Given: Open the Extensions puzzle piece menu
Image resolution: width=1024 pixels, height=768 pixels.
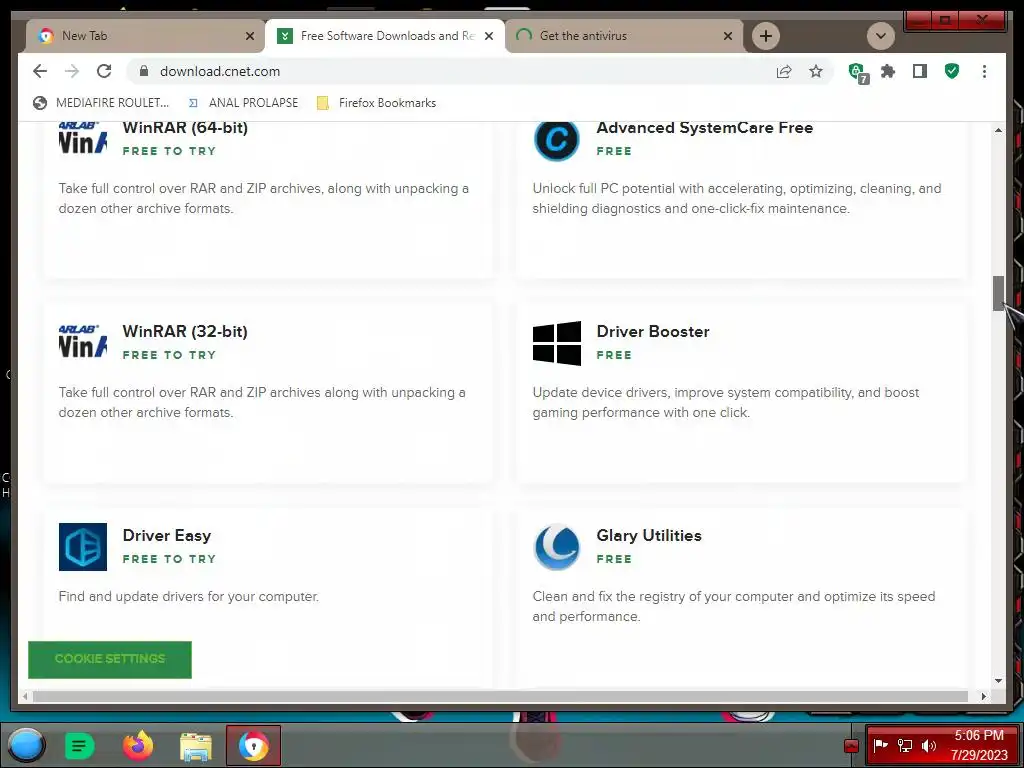Looking at the screenshot, I should pos(888,71).
